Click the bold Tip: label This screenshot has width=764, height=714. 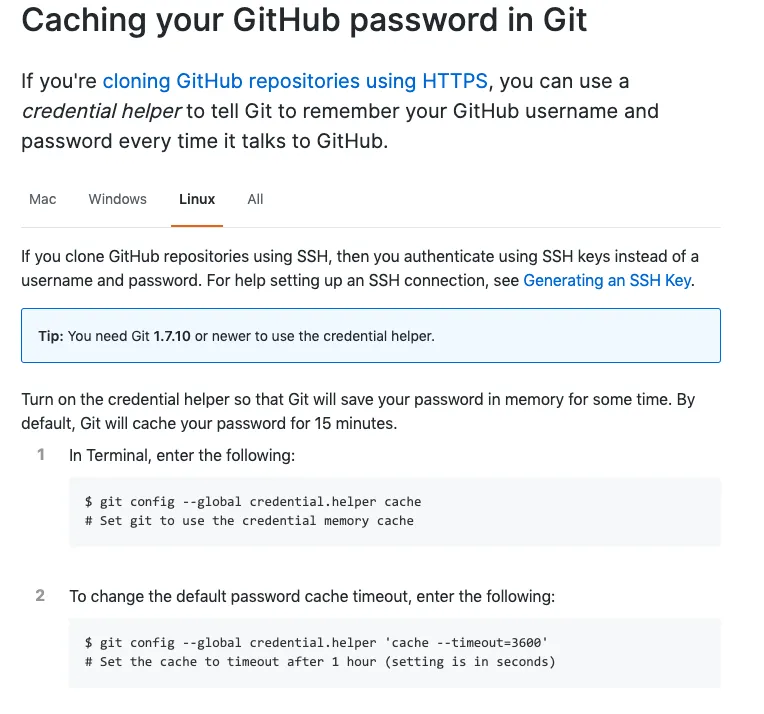(x=51, y=336)
